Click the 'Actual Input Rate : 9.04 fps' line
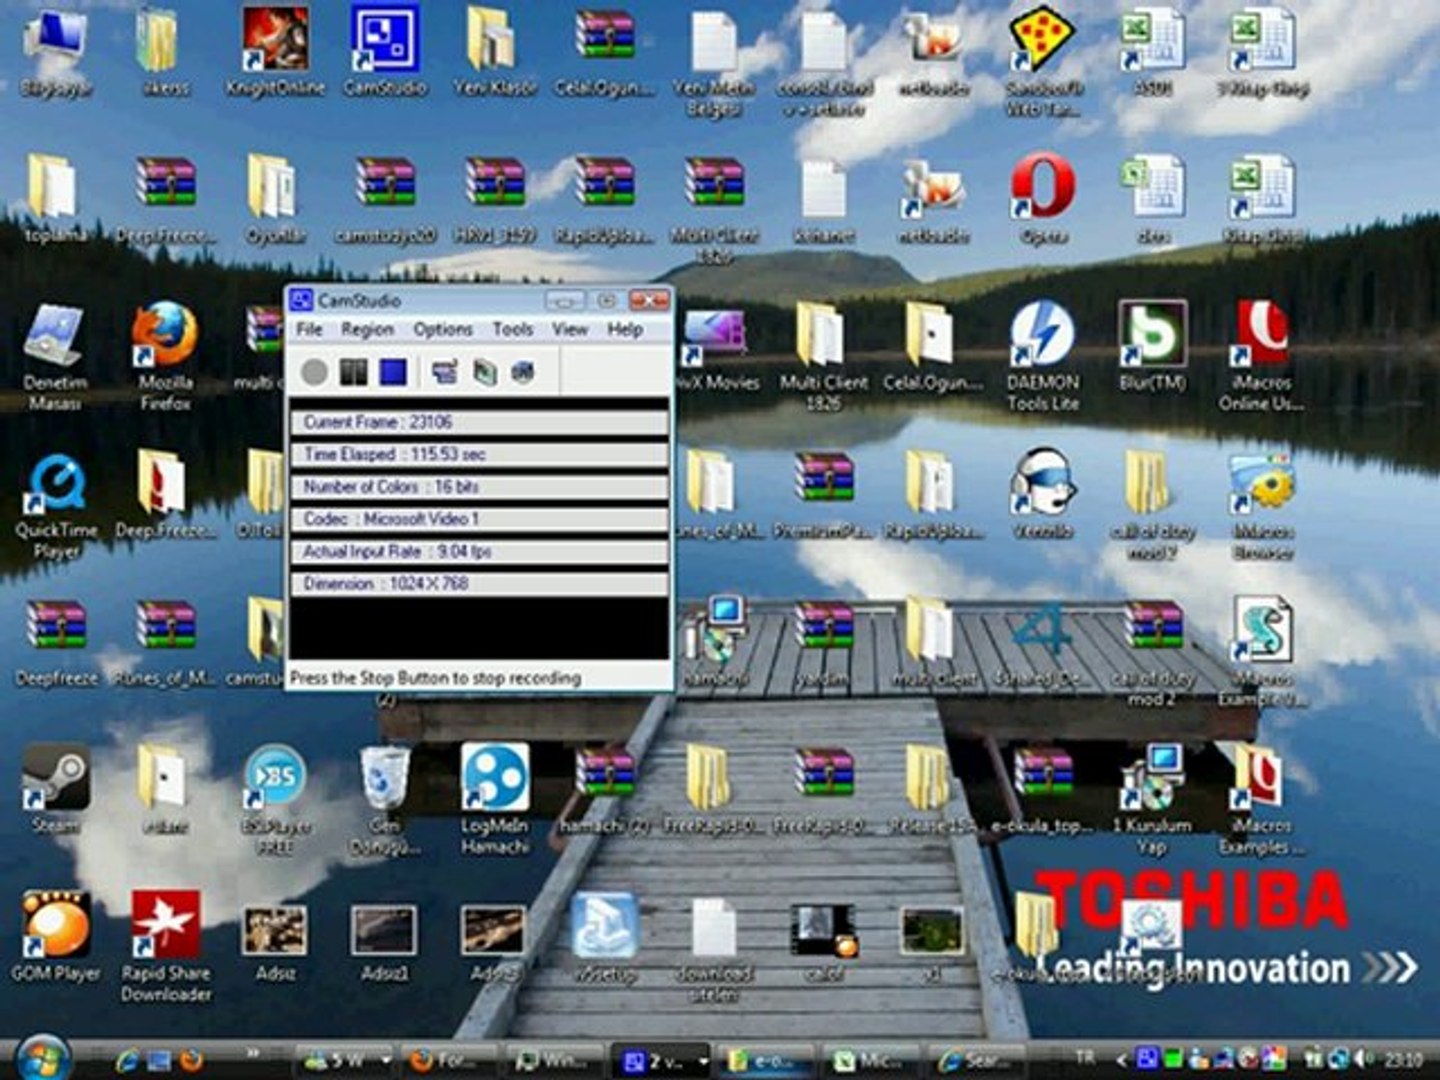 [x=479, y=551]
